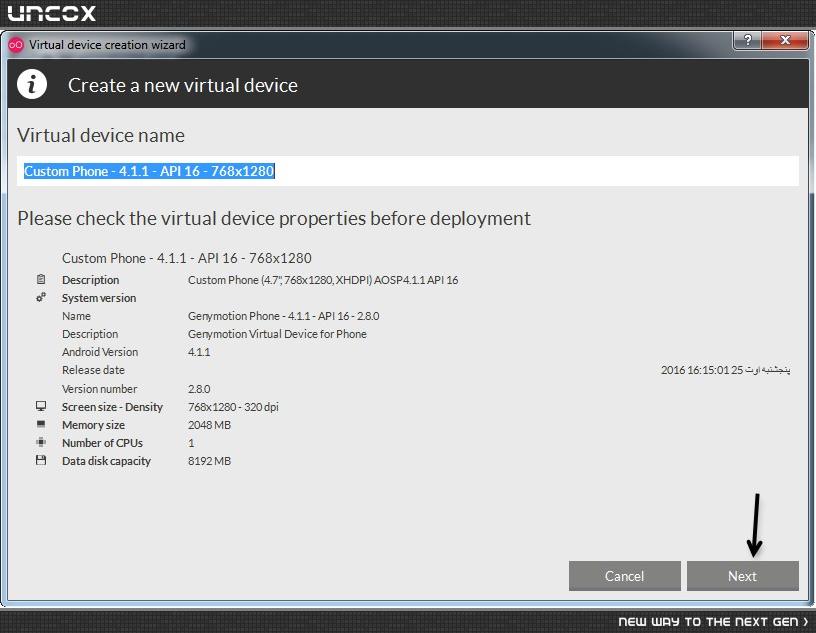816x633 pixels.
Task: Focus the Virtual device name input field
Action: [408, 171]
